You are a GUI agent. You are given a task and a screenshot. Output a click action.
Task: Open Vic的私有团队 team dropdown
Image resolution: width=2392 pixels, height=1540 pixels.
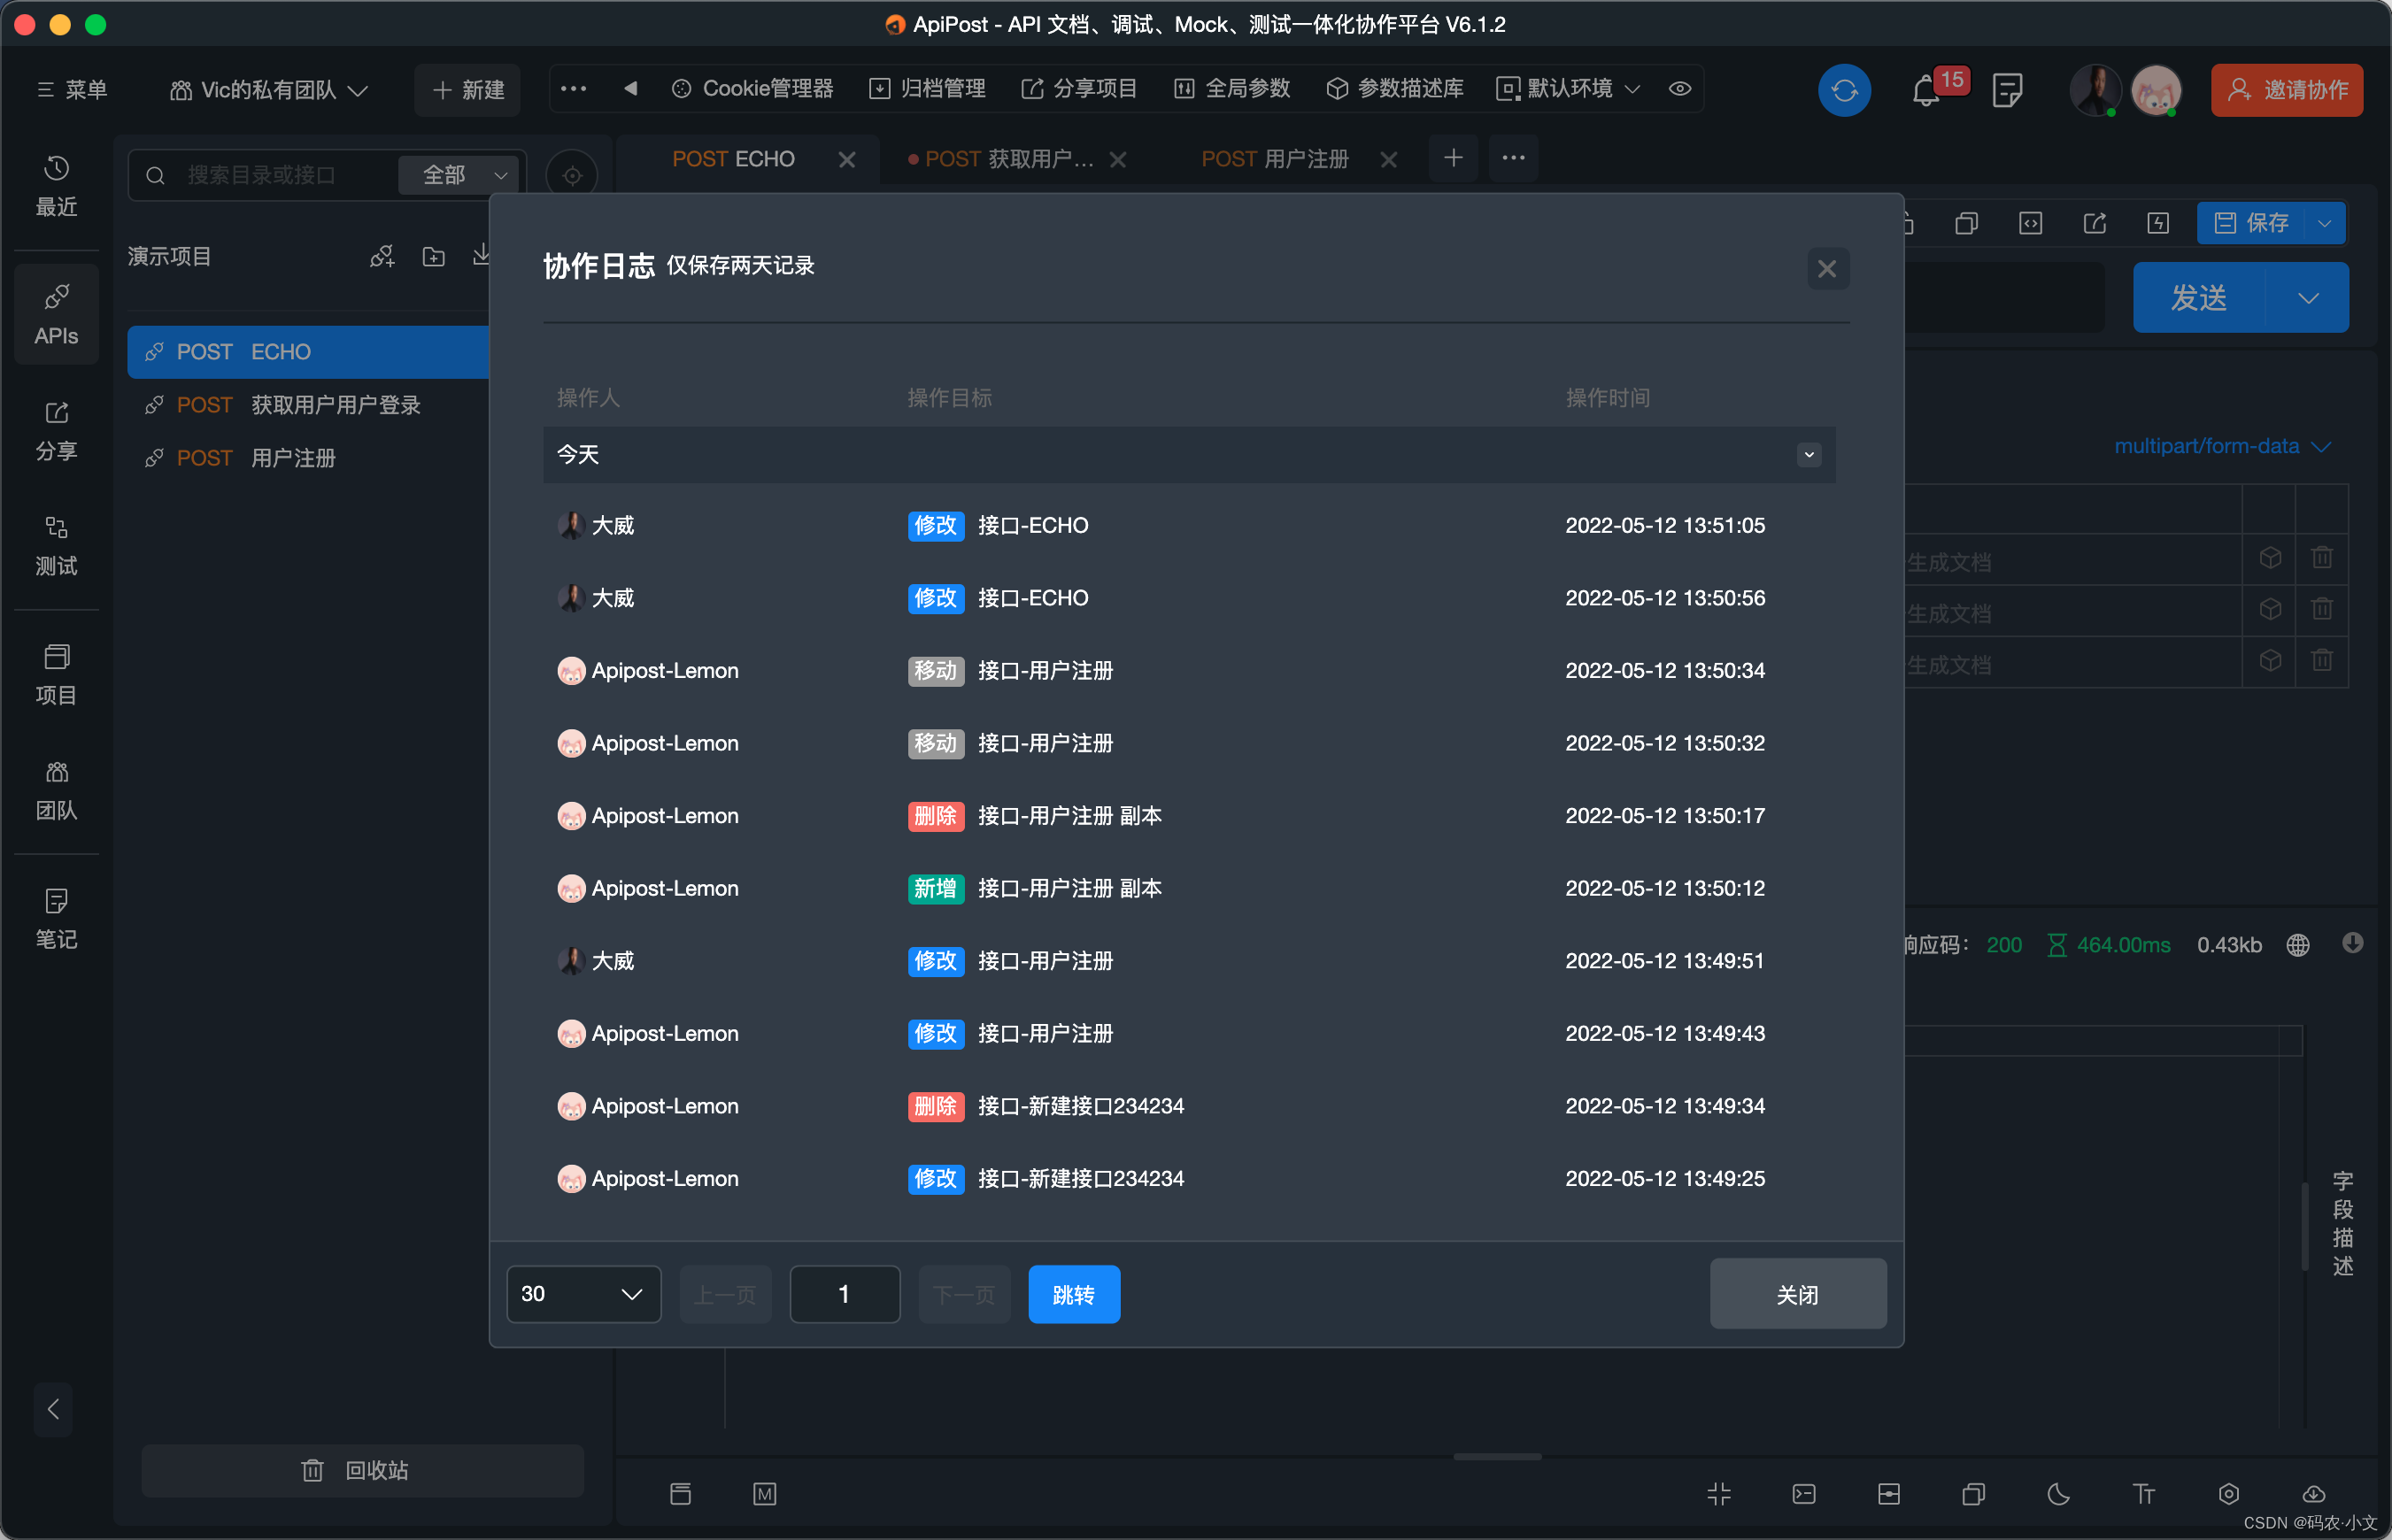pos(268,90)
